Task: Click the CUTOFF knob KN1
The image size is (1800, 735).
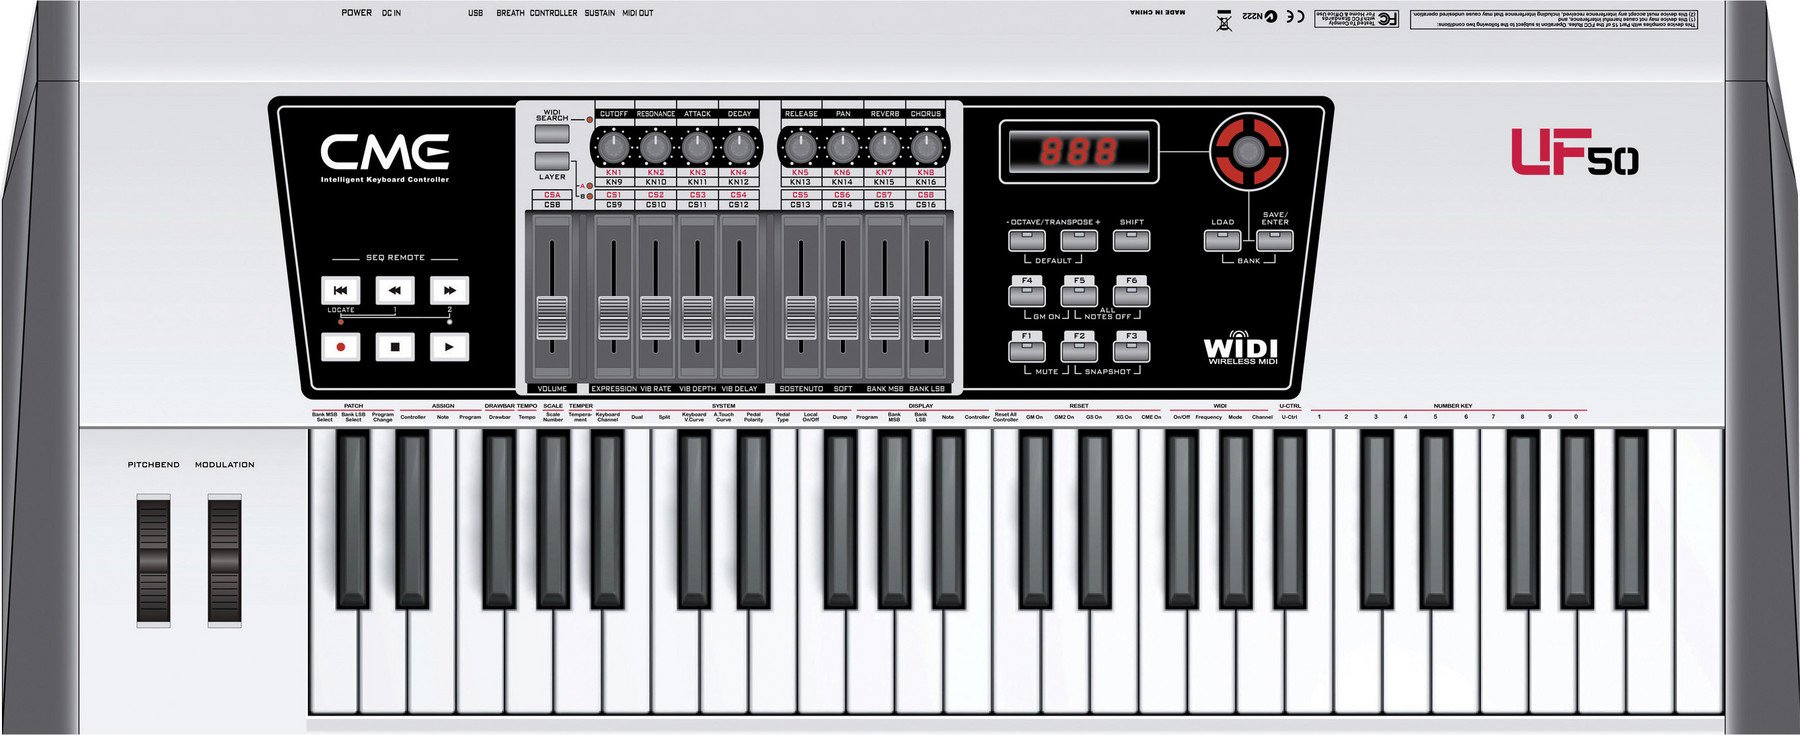Action: [614, 148]
